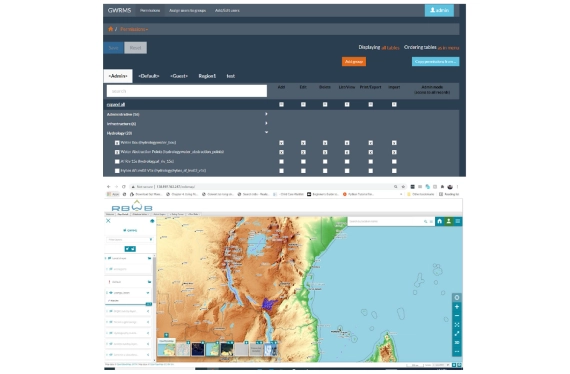The height and width of the screenshot is (374, 570).
Task: Toggle Import checkbox in last Hydrology row
Action: 394,171
